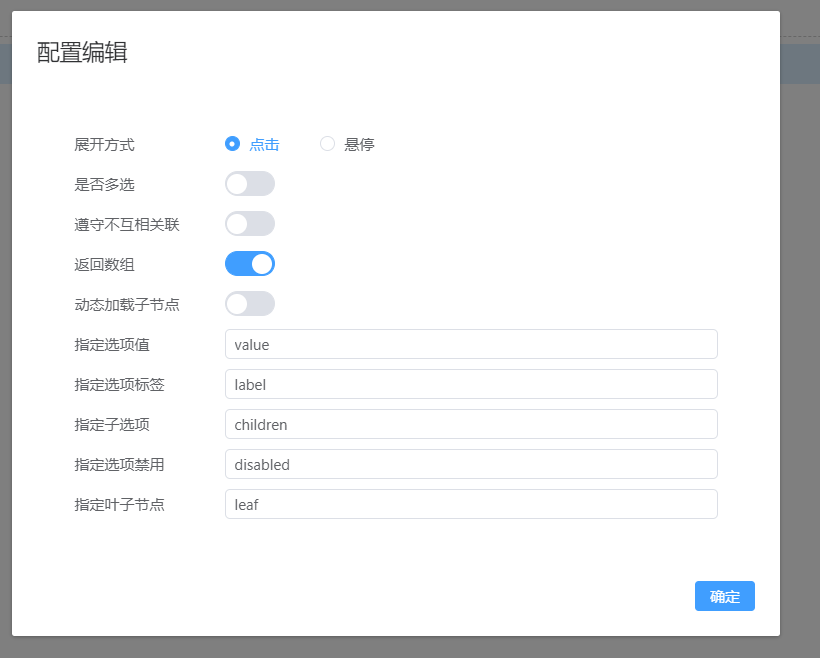
Task: Enable the 遵守不互相关联 switch
Action: coord(250,224)
